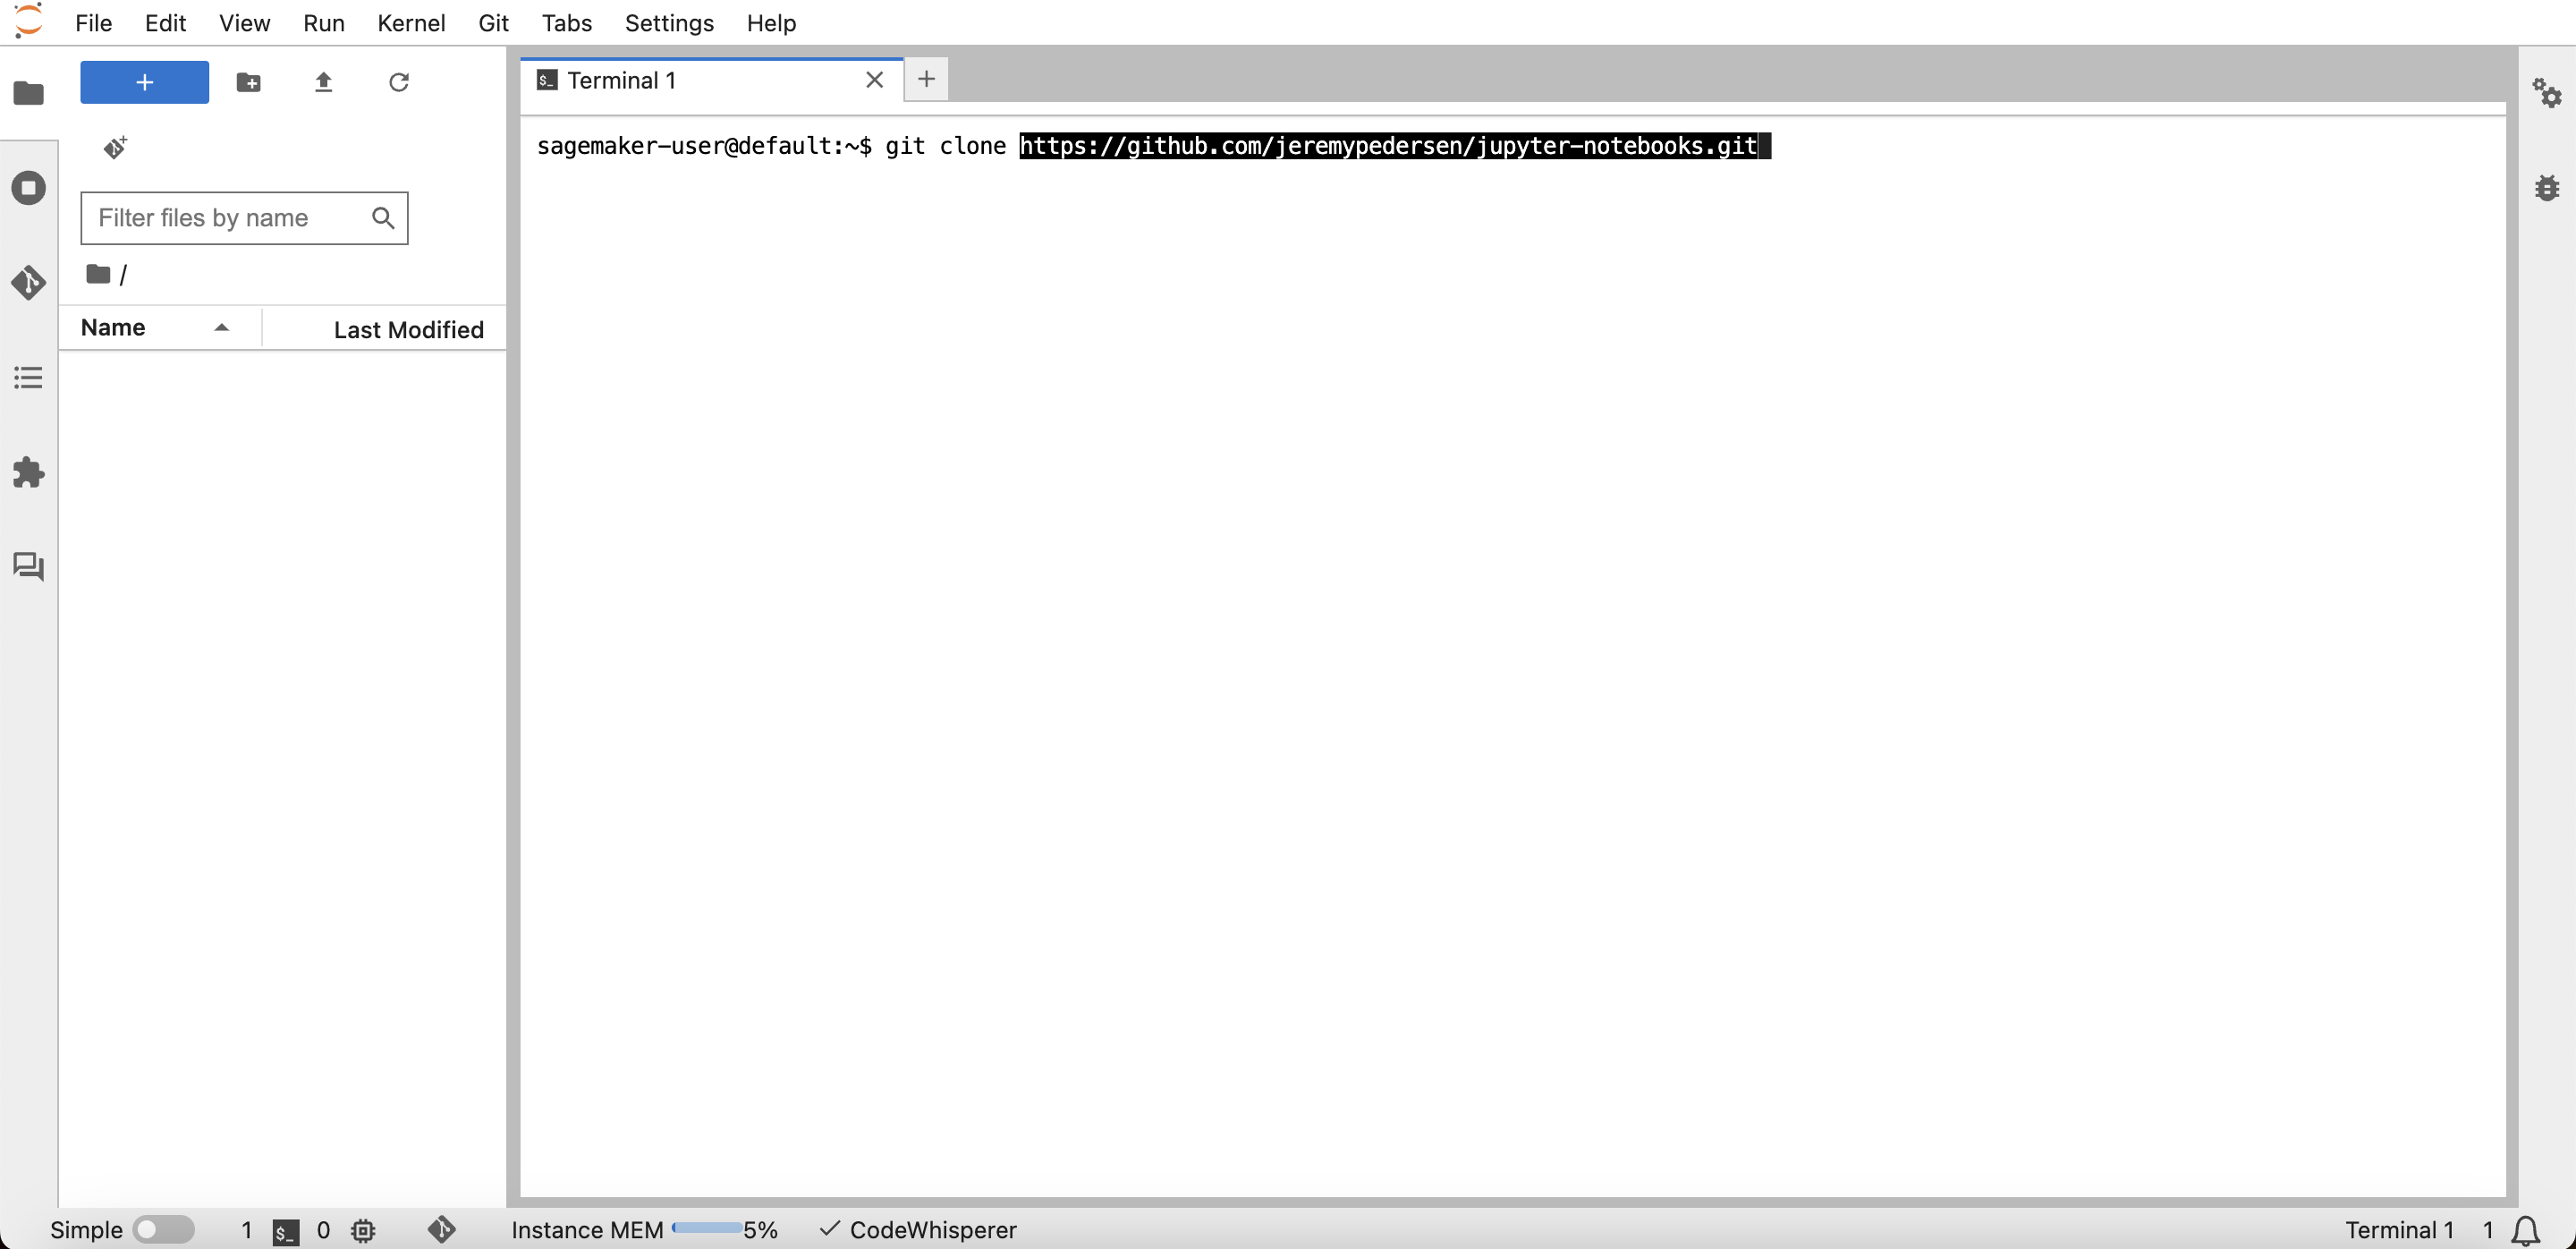Show the Table of Contents panel
2576x1249 pixels.
tap(28, 378)
